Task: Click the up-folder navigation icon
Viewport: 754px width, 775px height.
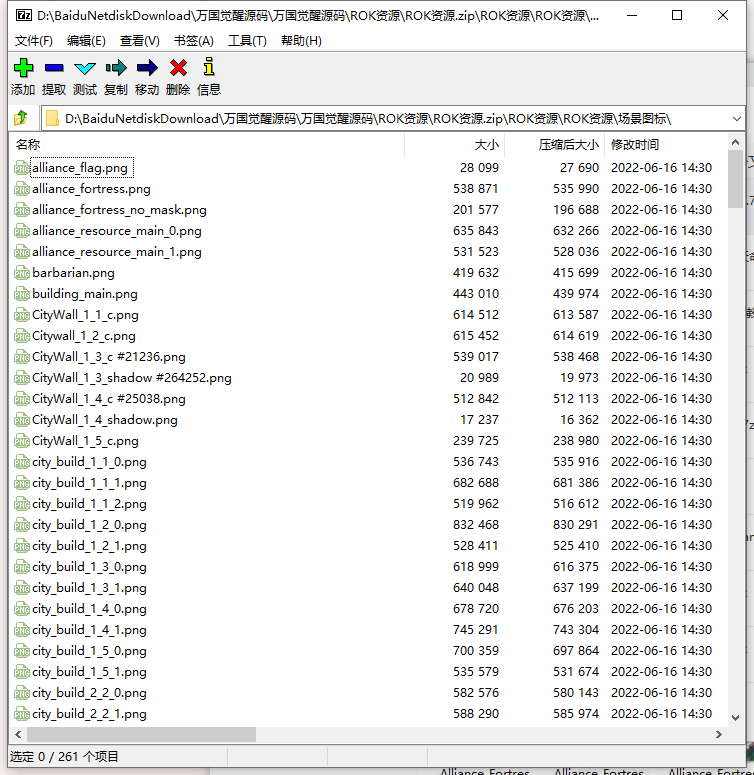Action: 21,119
